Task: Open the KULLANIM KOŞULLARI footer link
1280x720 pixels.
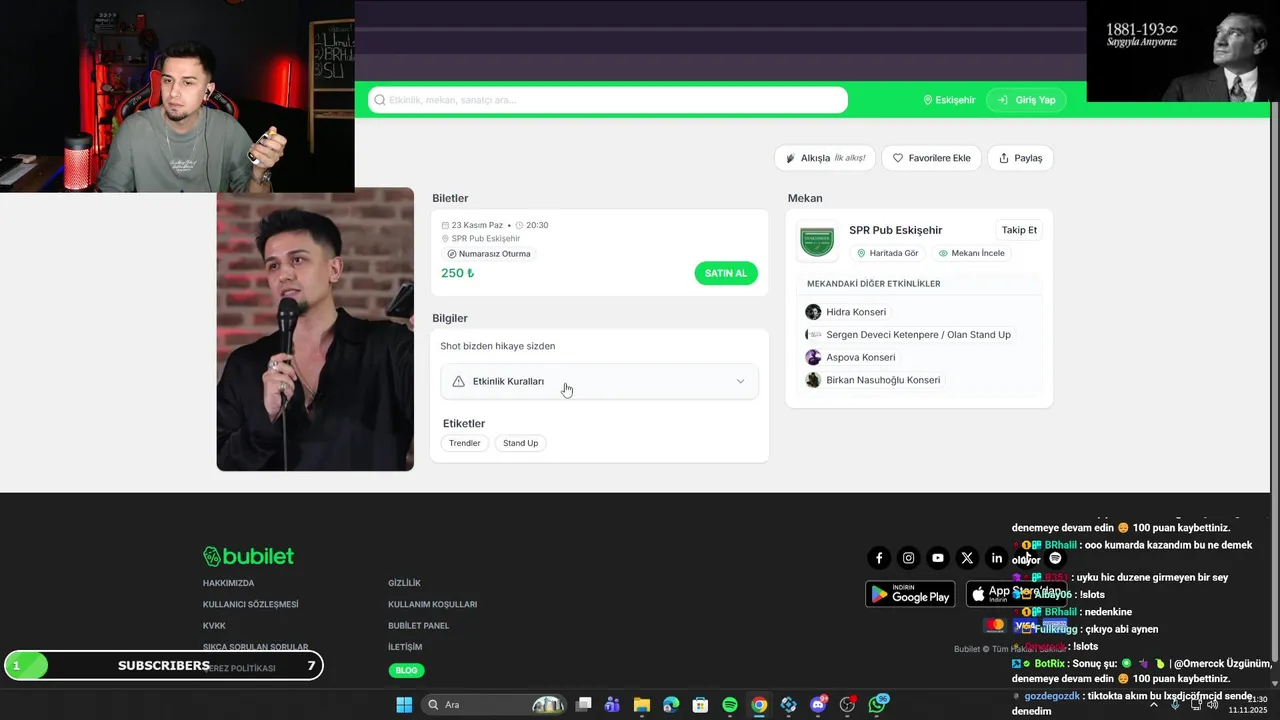Action: (432, 604)
